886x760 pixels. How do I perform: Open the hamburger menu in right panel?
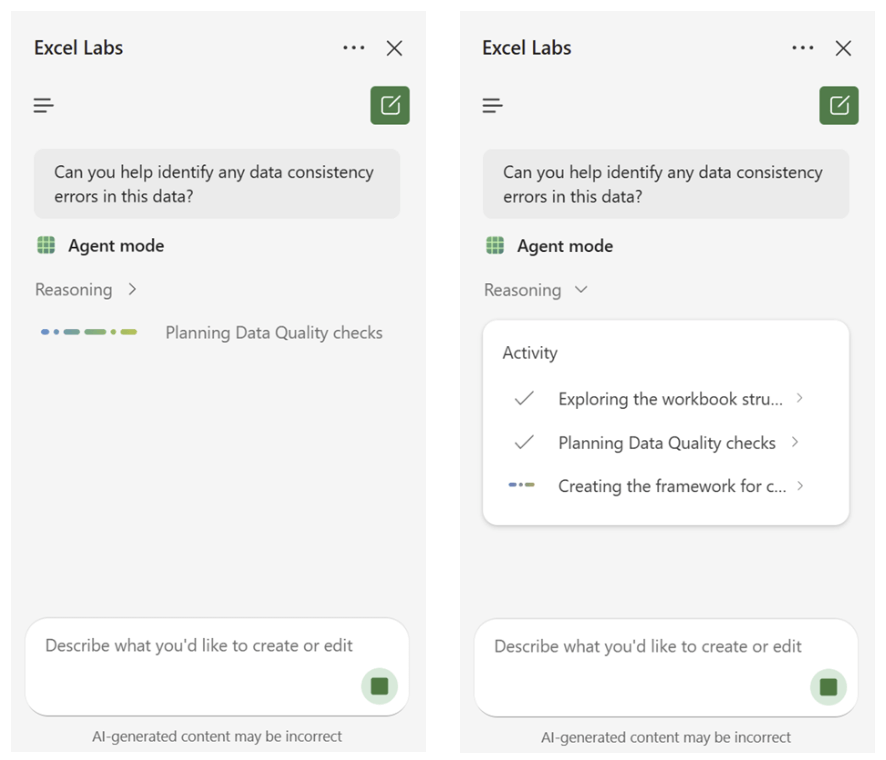coord(492,105)
